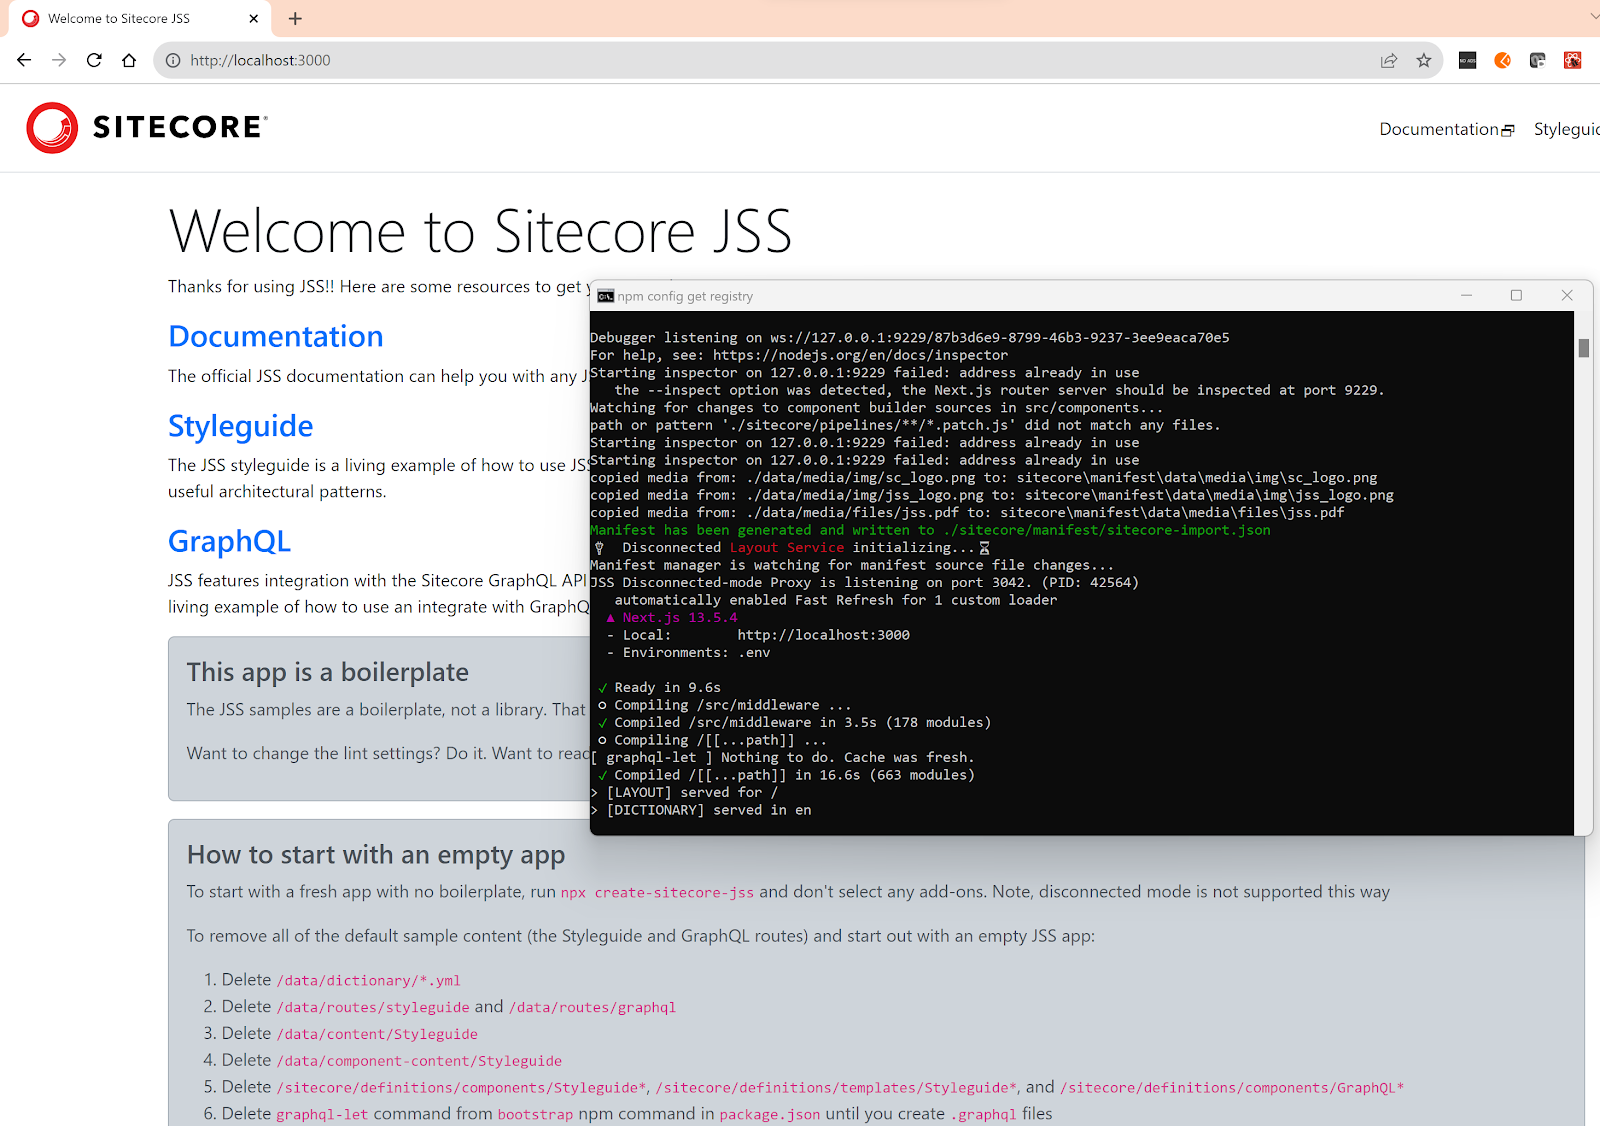The height and width of the screenshot is (1126, 1600).
Task: Reload the localhost page
Action: 94,60
